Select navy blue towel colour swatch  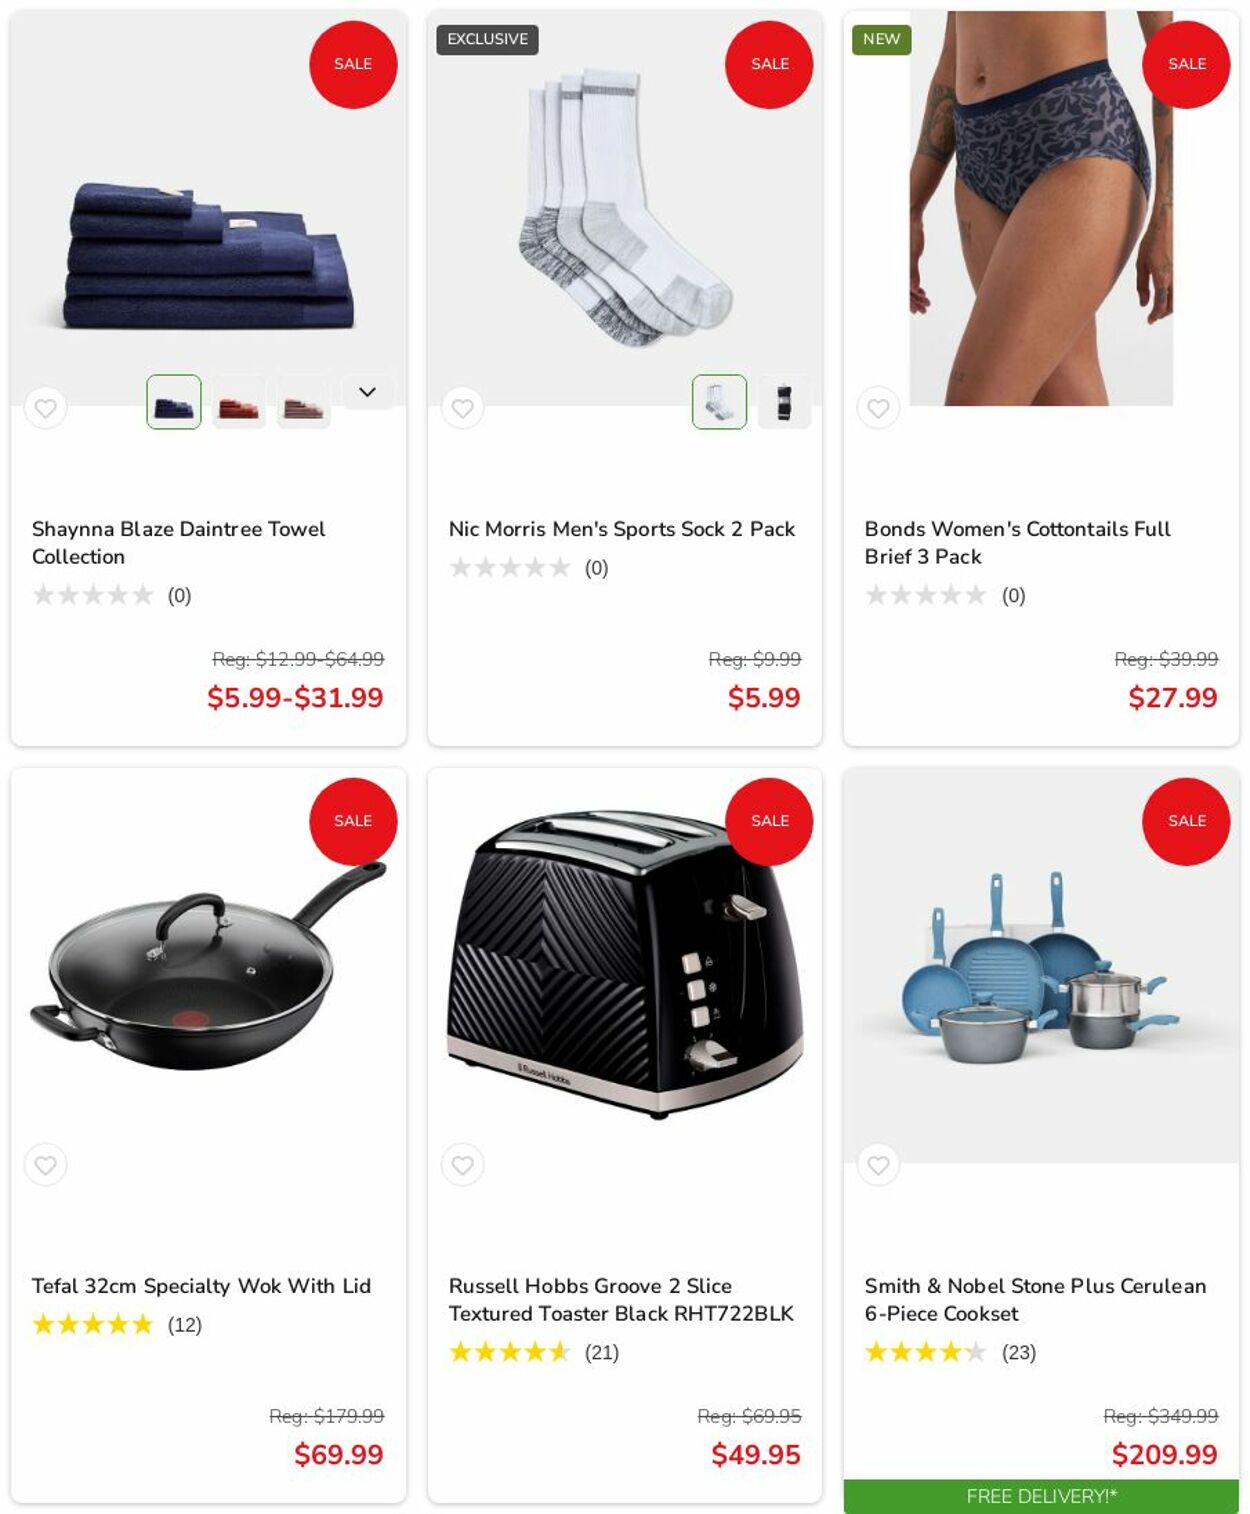point(174,402)
